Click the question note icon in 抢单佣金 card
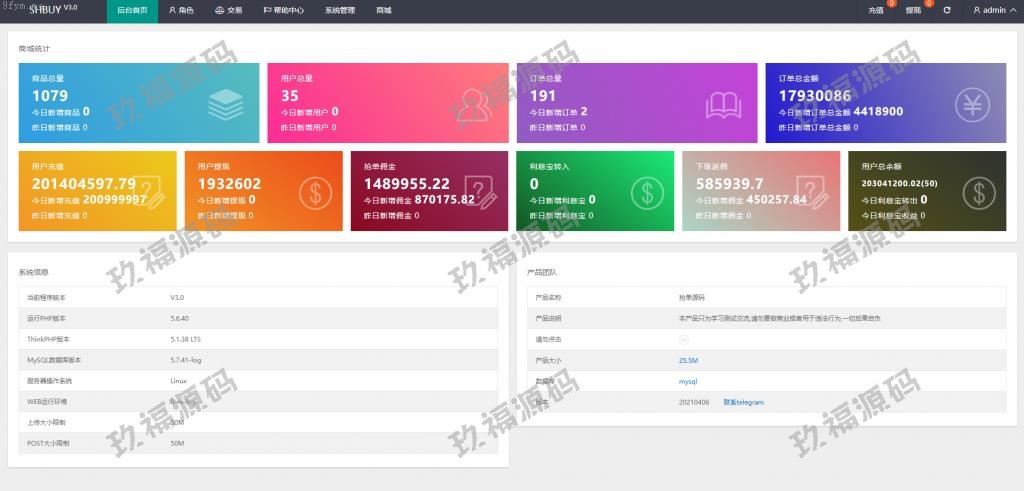Screen dimensions: 1024x491 (479, 191)
